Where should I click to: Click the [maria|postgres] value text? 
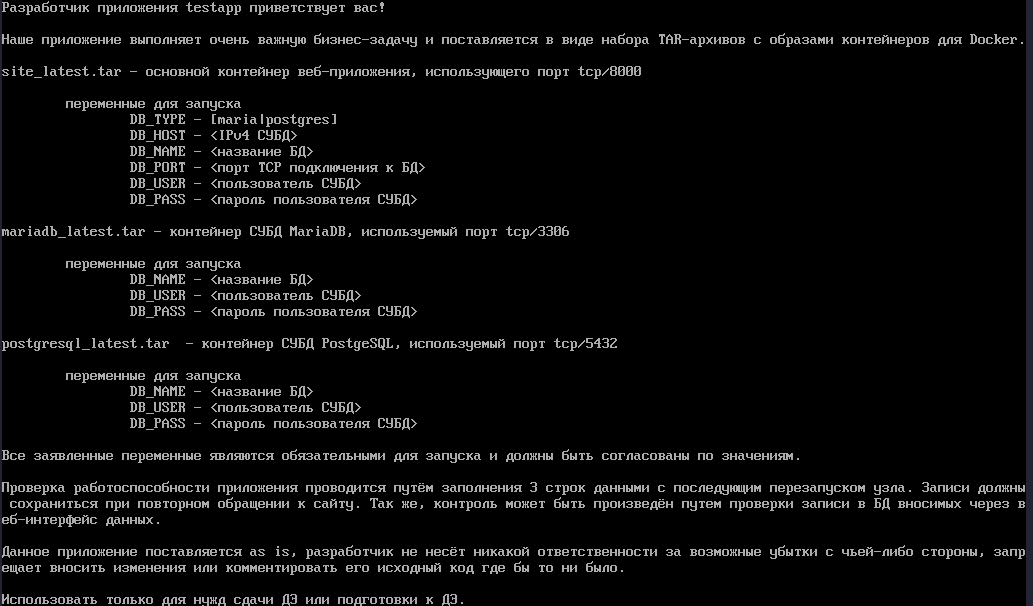[x=274, y=120]
